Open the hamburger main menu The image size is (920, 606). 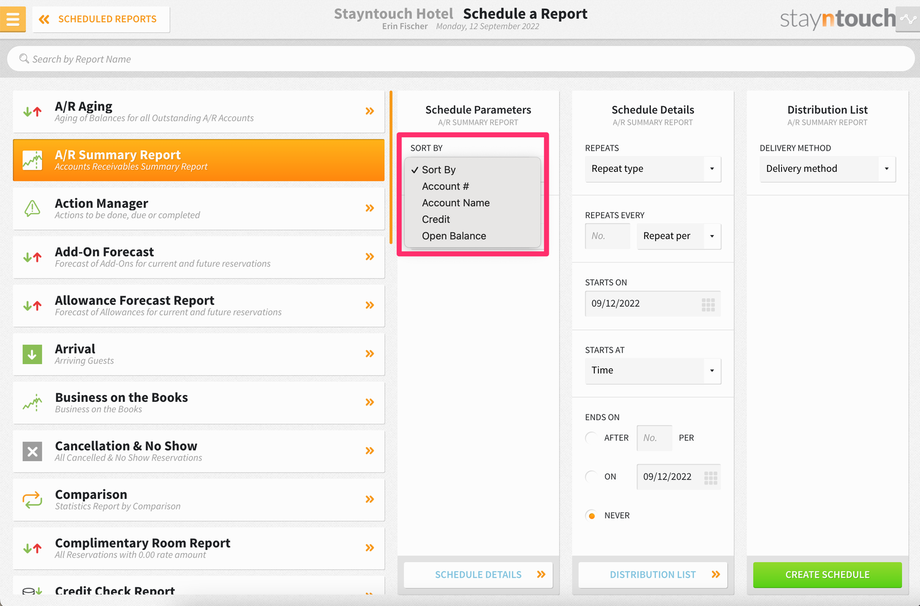pos(12,19)
